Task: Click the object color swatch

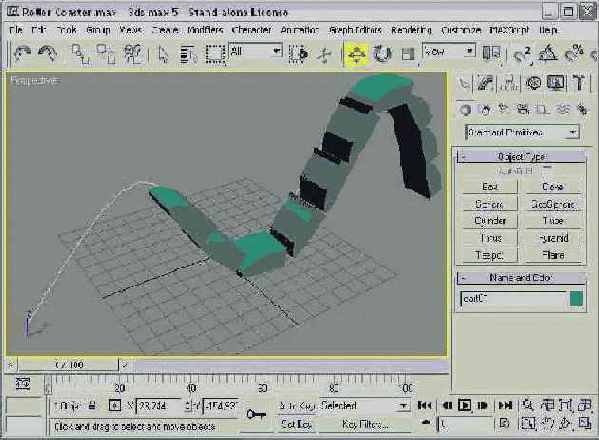Action: click(576, 299)
